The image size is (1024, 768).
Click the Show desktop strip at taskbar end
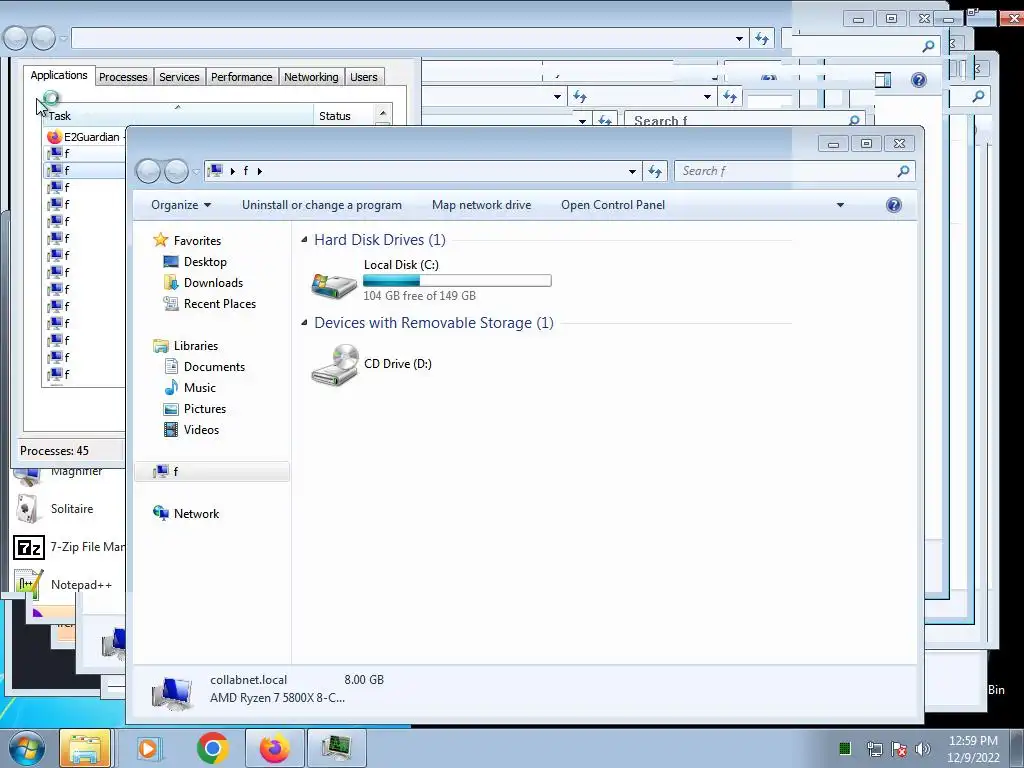1016,748
